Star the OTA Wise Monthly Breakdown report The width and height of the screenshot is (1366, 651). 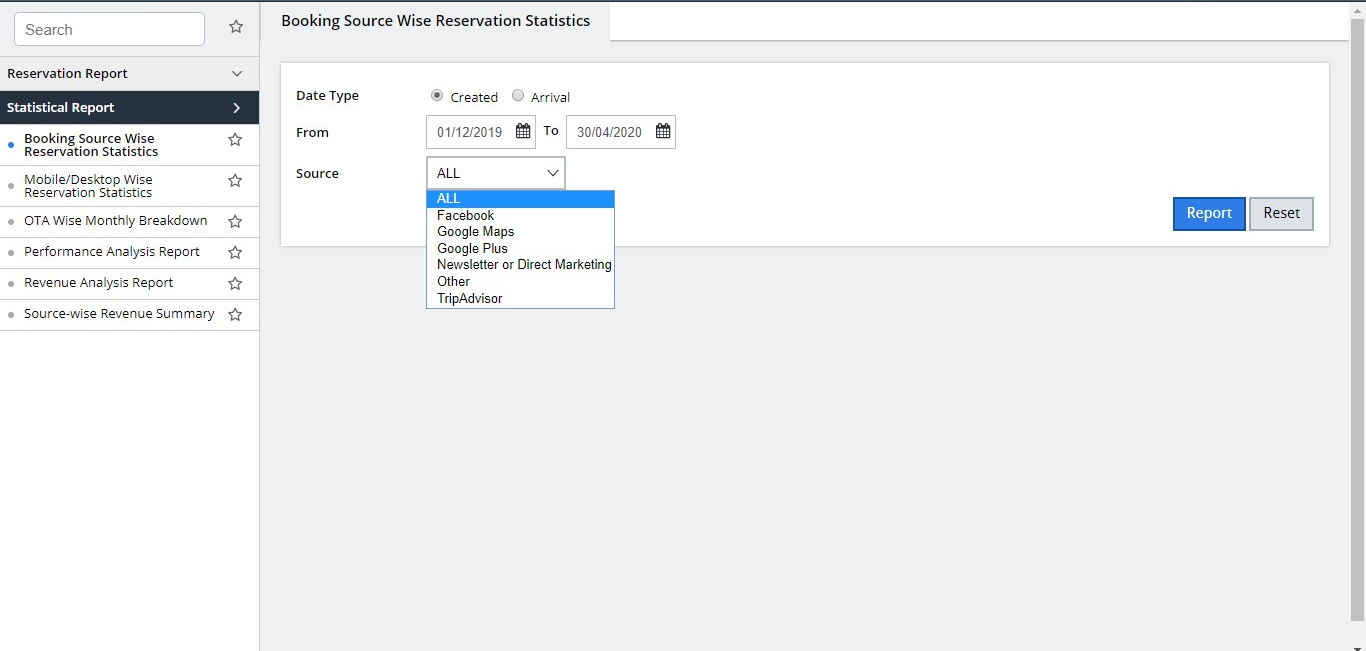(x=235, y=222)
